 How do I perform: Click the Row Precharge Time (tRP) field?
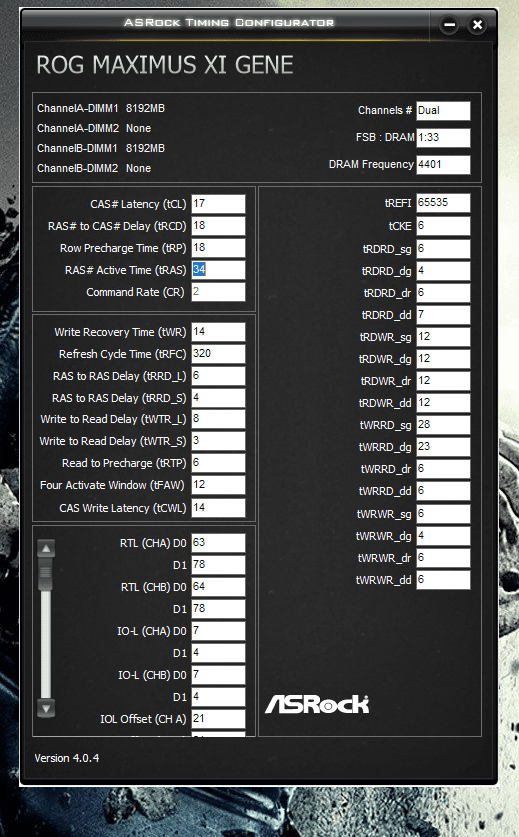click(218, 248)
